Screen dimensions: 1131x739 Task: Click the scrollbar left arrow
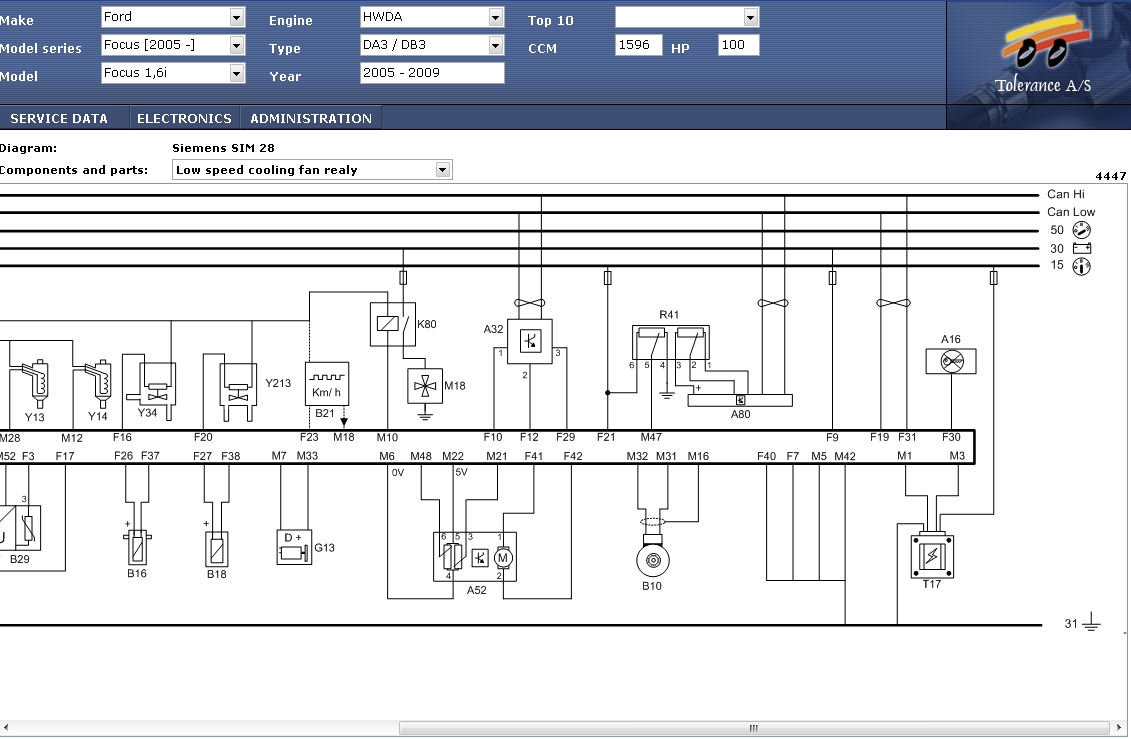tap(6, 728)
